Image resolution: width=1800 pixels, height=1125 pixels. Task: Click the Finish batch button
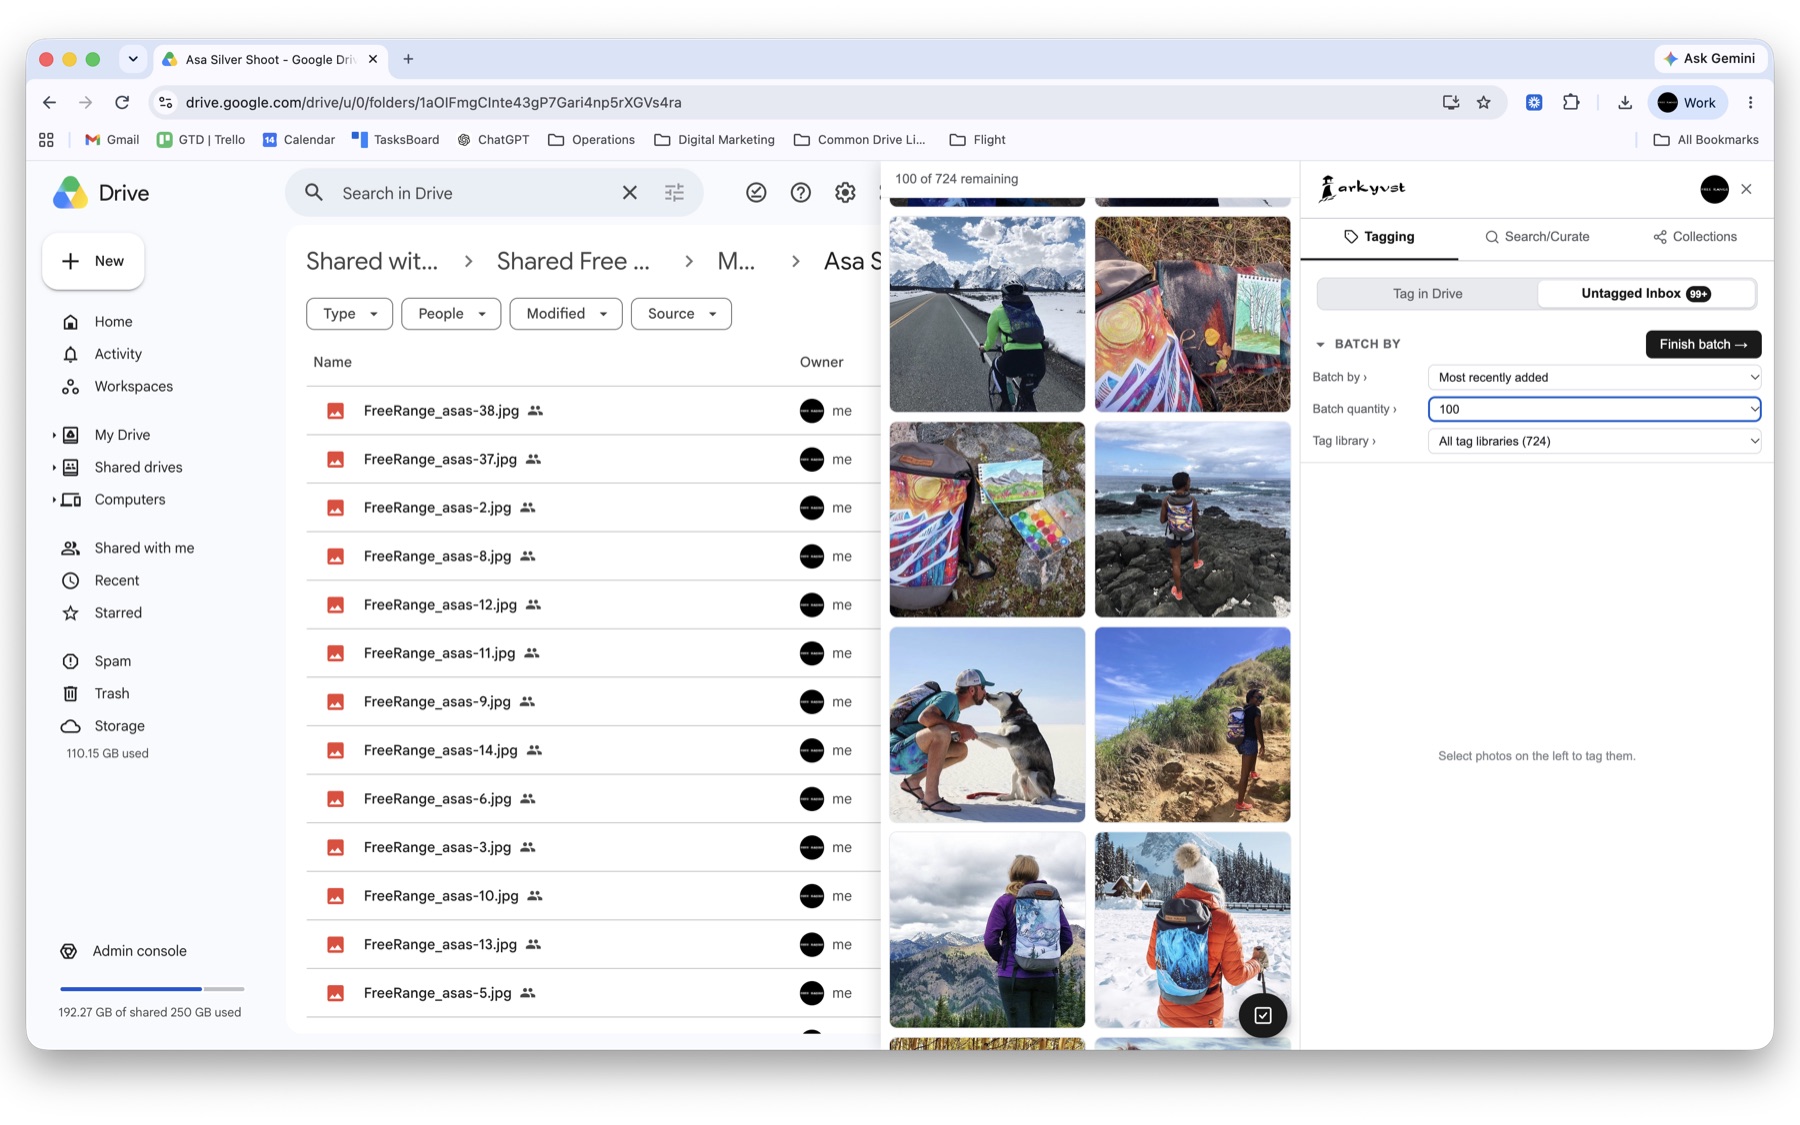[x=1703, y=344]
